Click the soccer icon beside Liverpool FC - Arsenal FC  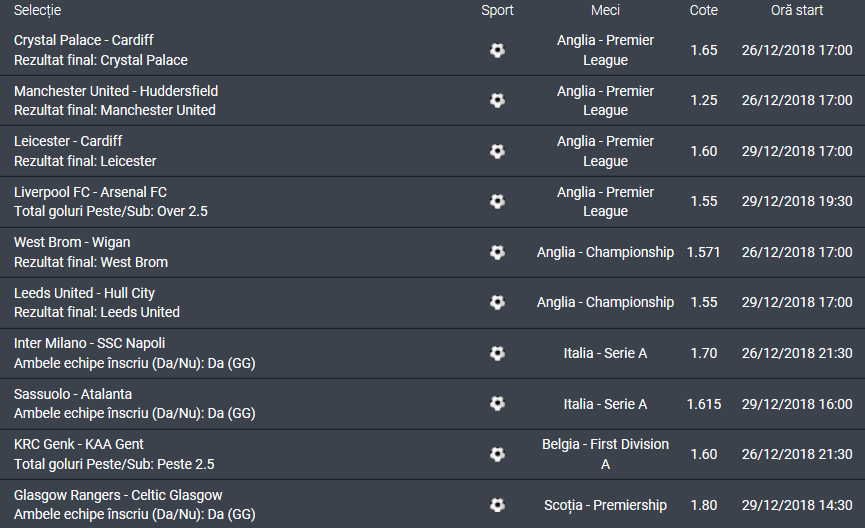[x=497, y=201]
